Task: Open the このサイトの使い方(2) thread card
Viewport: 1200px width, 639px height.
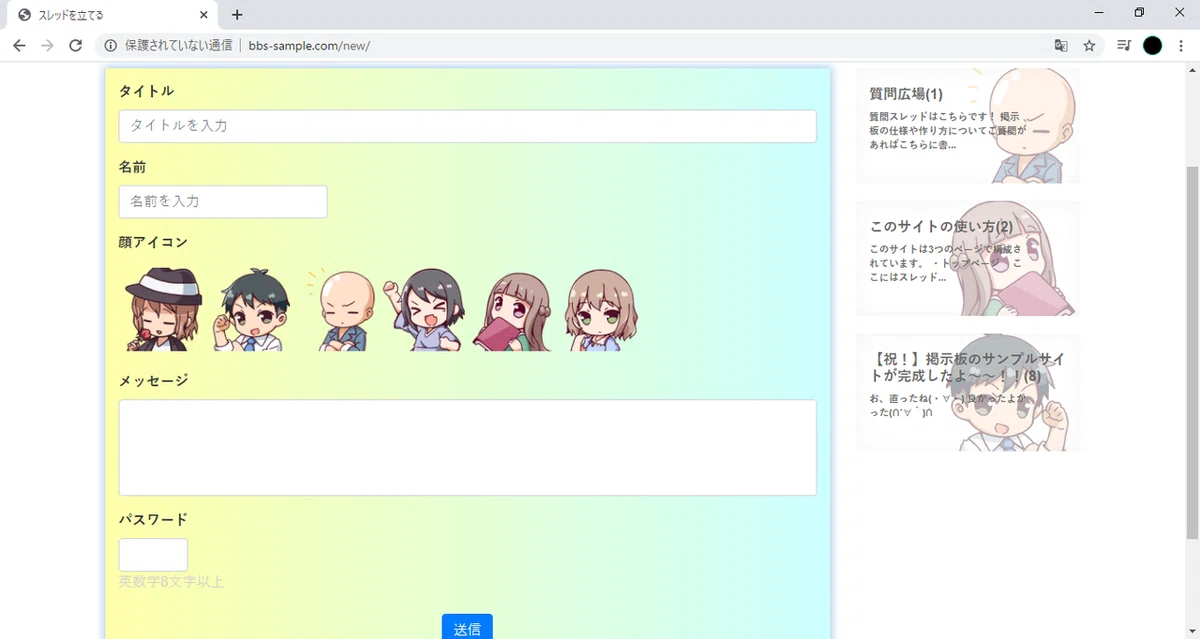Action: (967, 259)
